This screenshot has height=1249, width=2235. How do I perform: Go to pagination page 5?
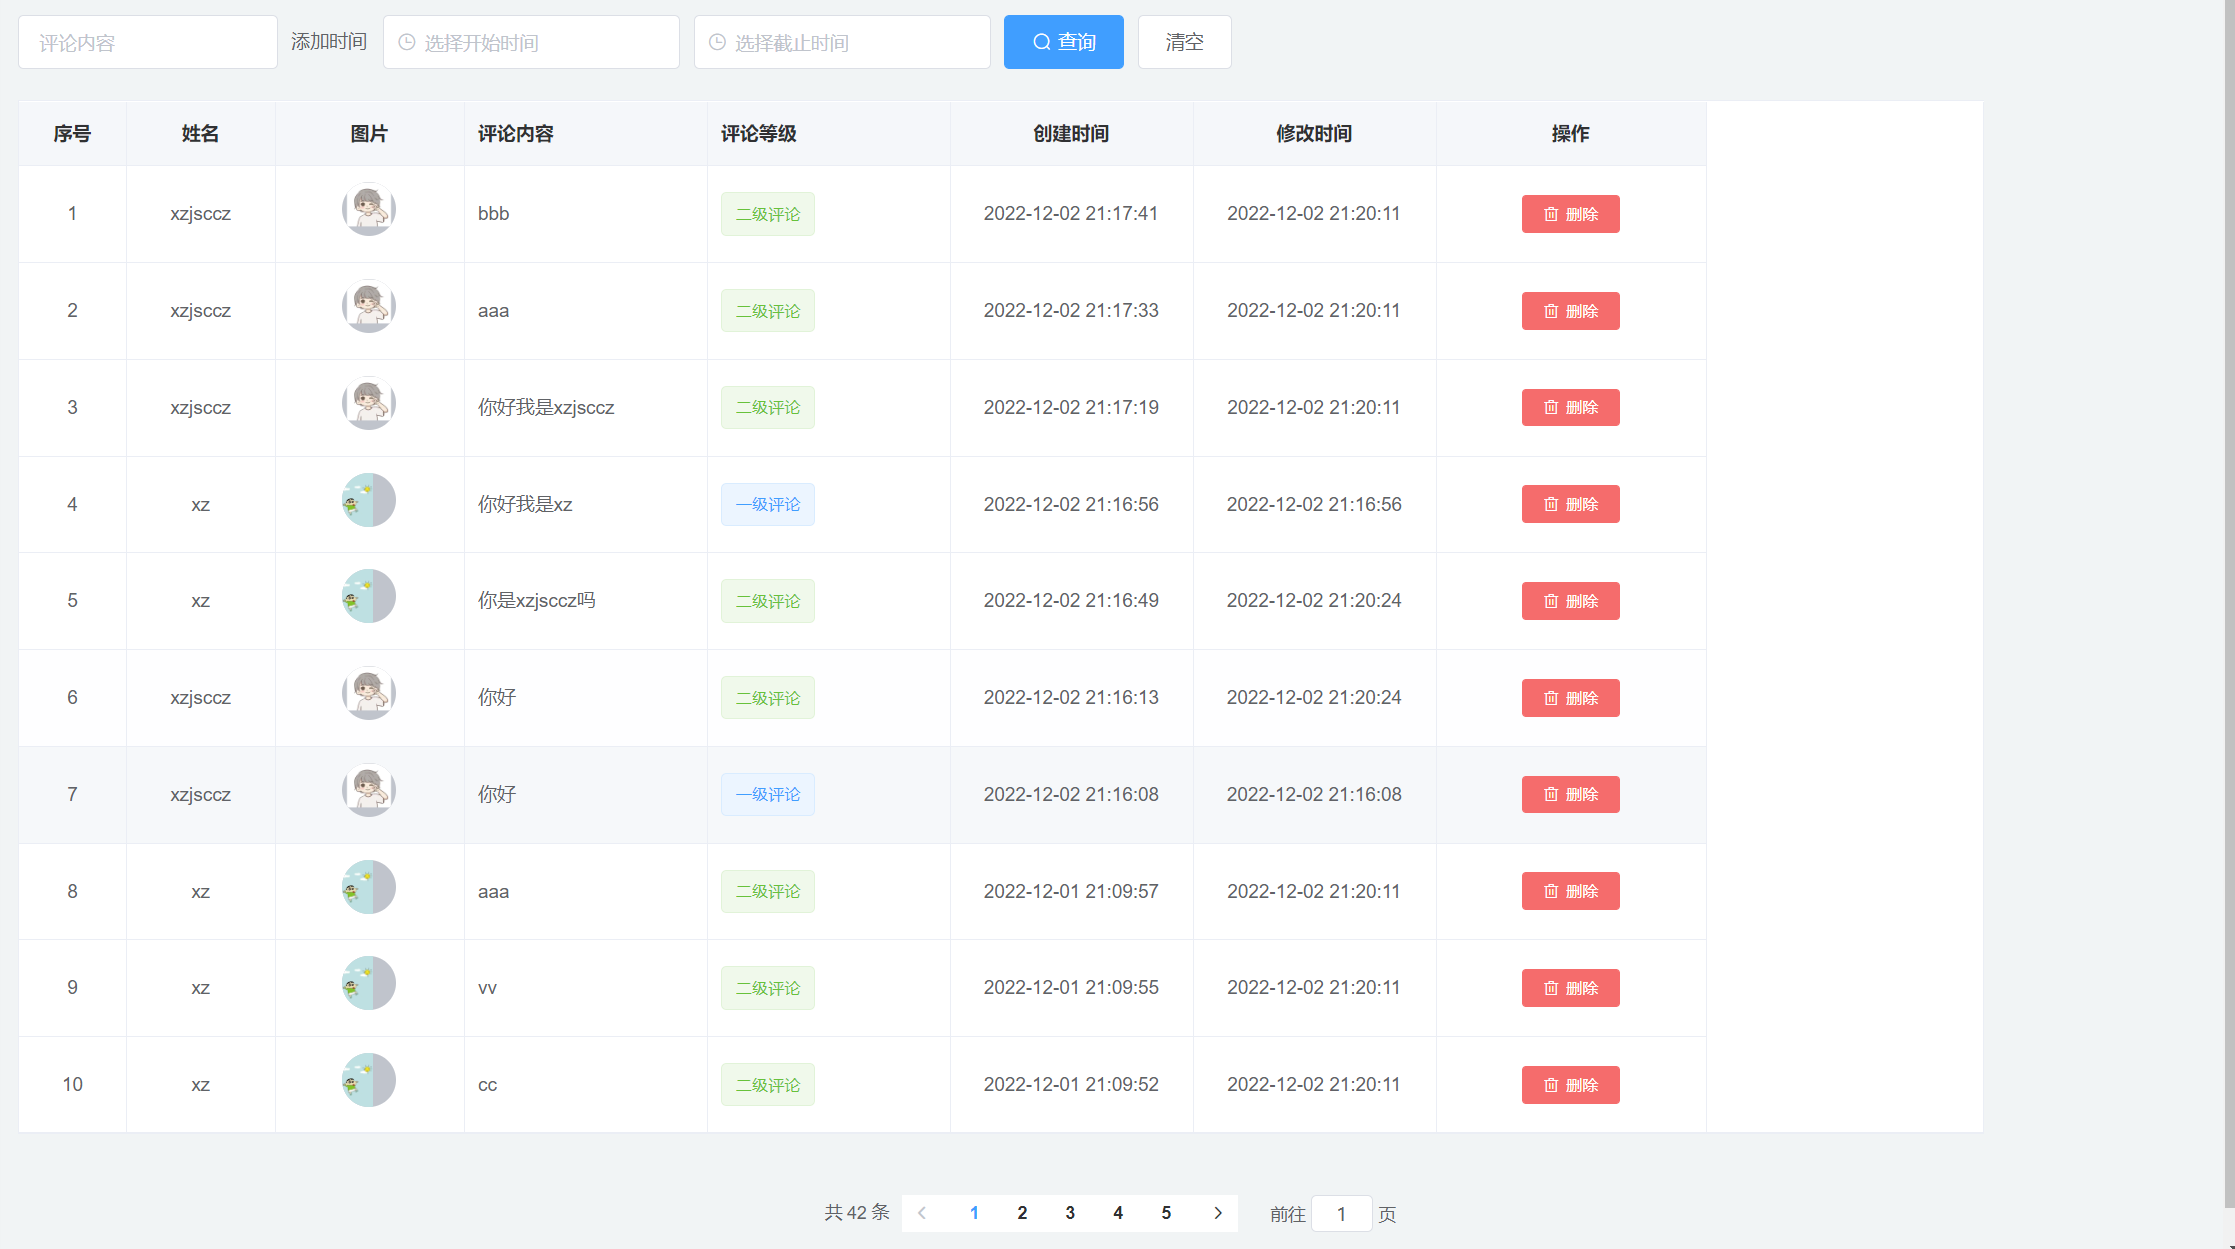click(1166, 1213)
